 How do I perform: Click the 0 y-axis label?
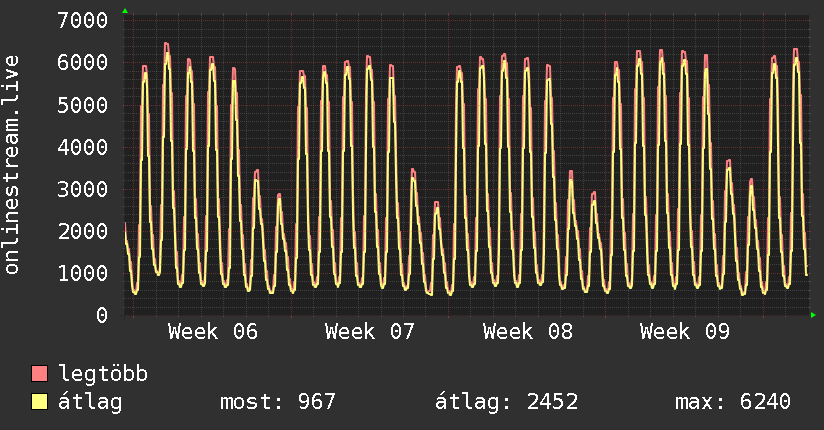(x=102, y=315)
